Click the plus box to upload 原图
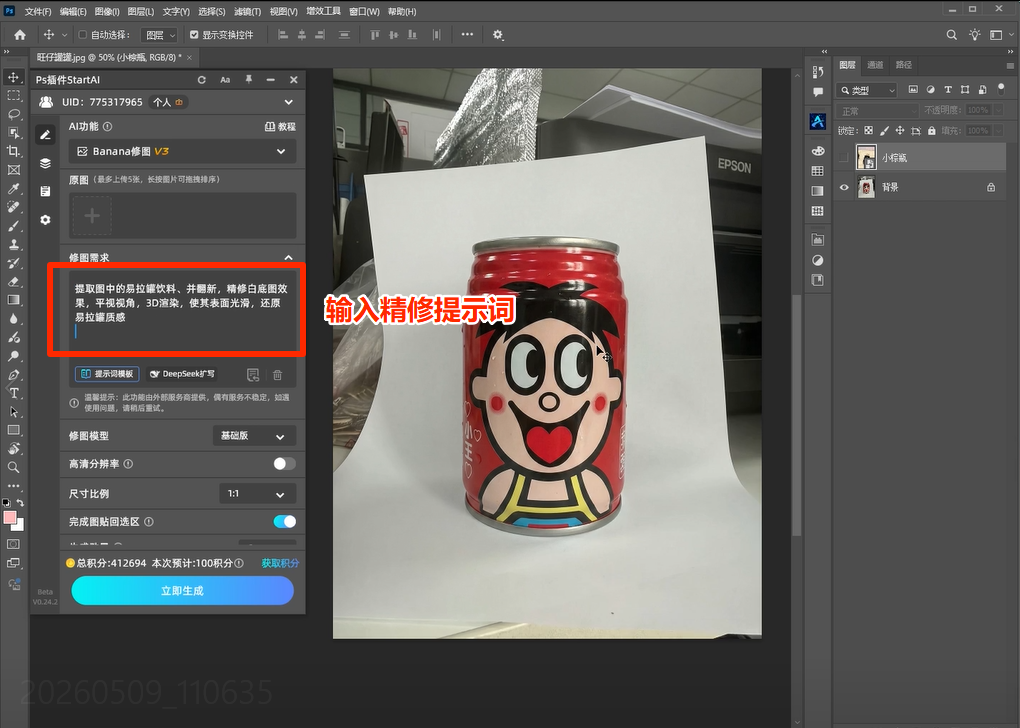 coord(92,215)
